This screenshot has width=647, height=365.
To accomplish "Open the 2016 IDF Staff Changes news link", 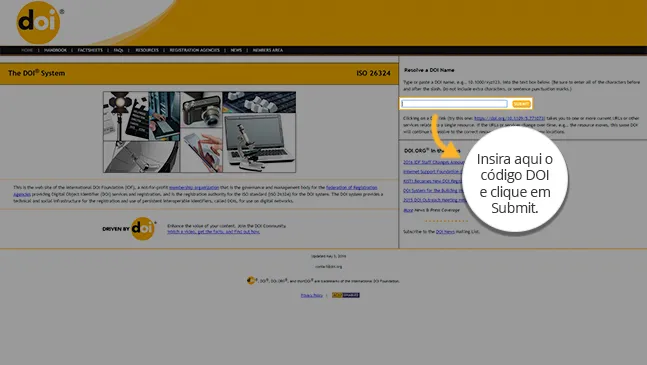I will 433,162.
